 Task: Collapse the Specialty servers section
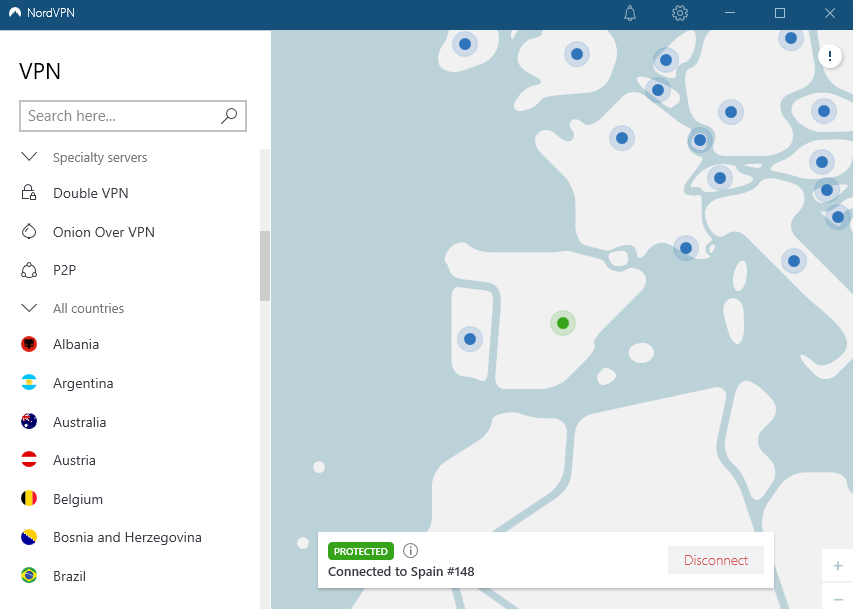(29, 157)
